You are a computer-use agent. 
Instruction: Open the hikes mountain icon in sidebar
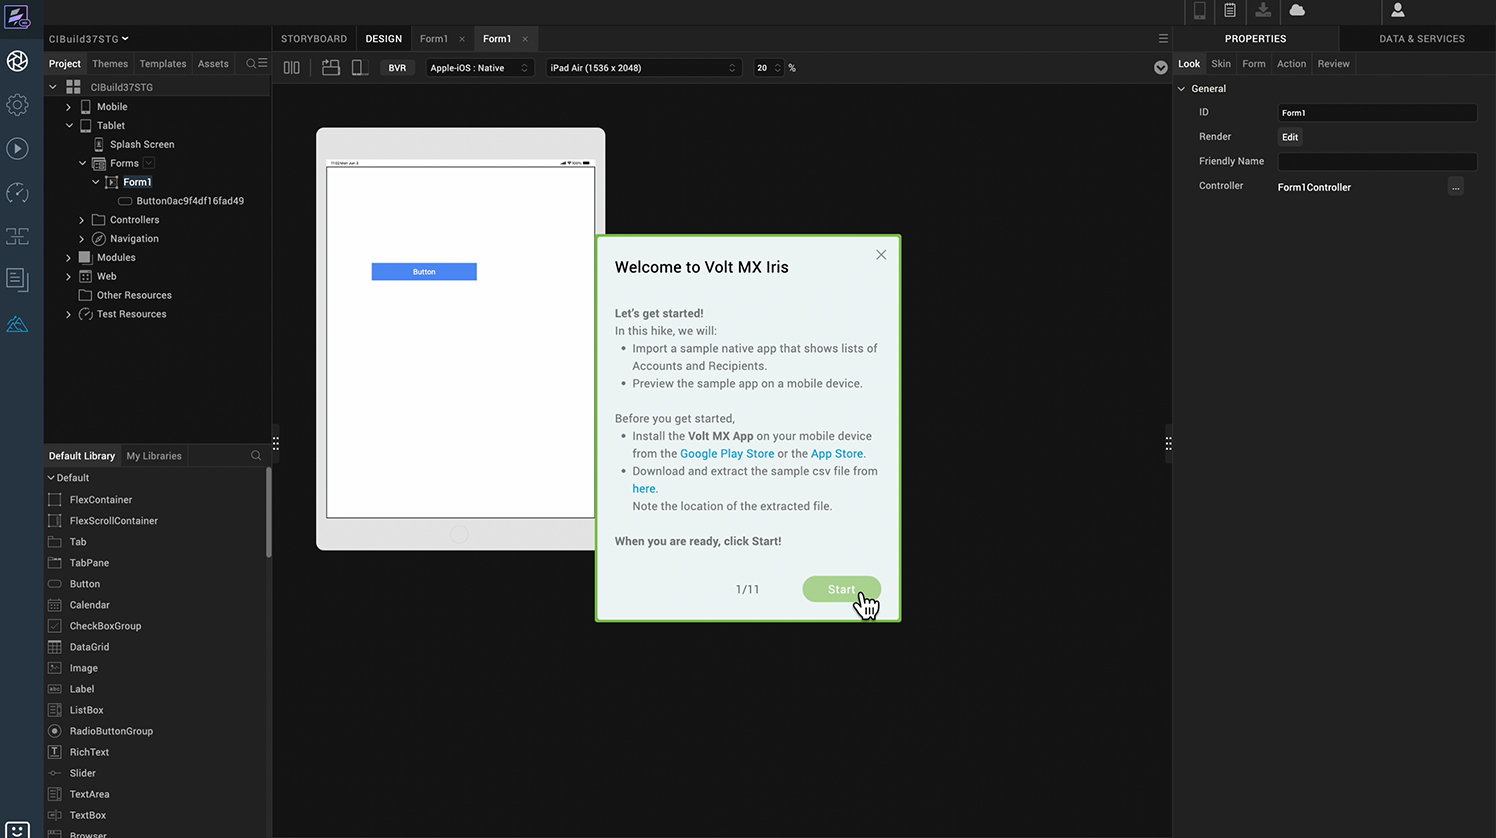[x=17, y=324]
